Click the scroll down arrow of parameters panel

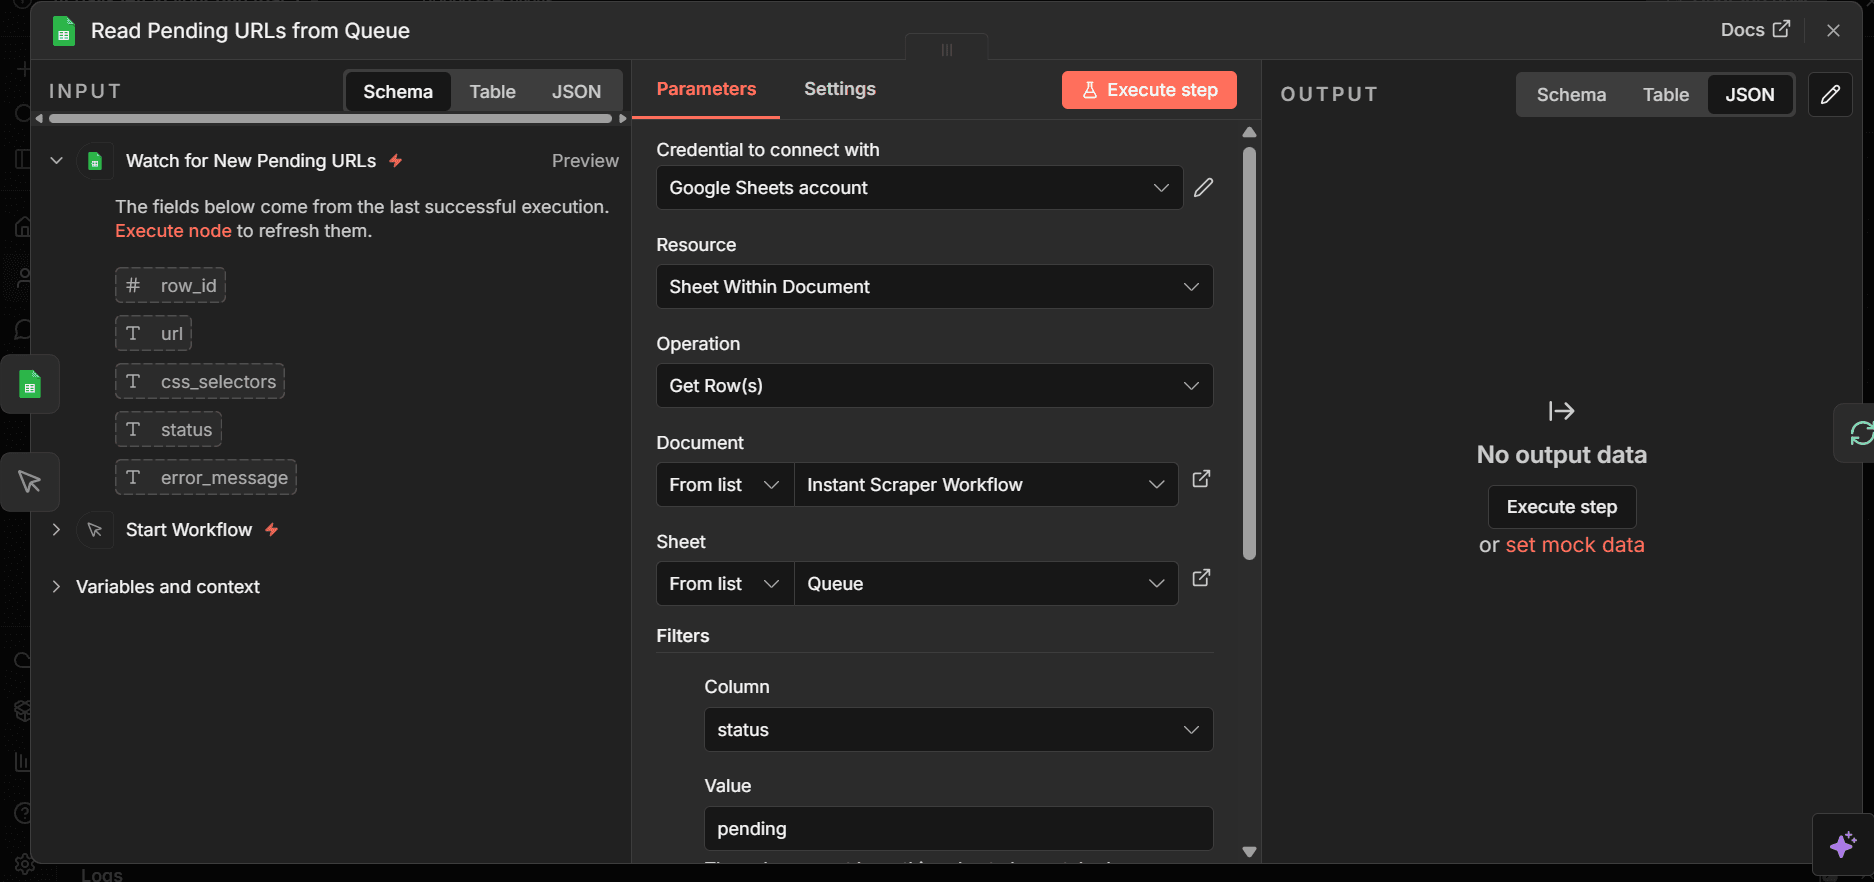[1249, 852]
